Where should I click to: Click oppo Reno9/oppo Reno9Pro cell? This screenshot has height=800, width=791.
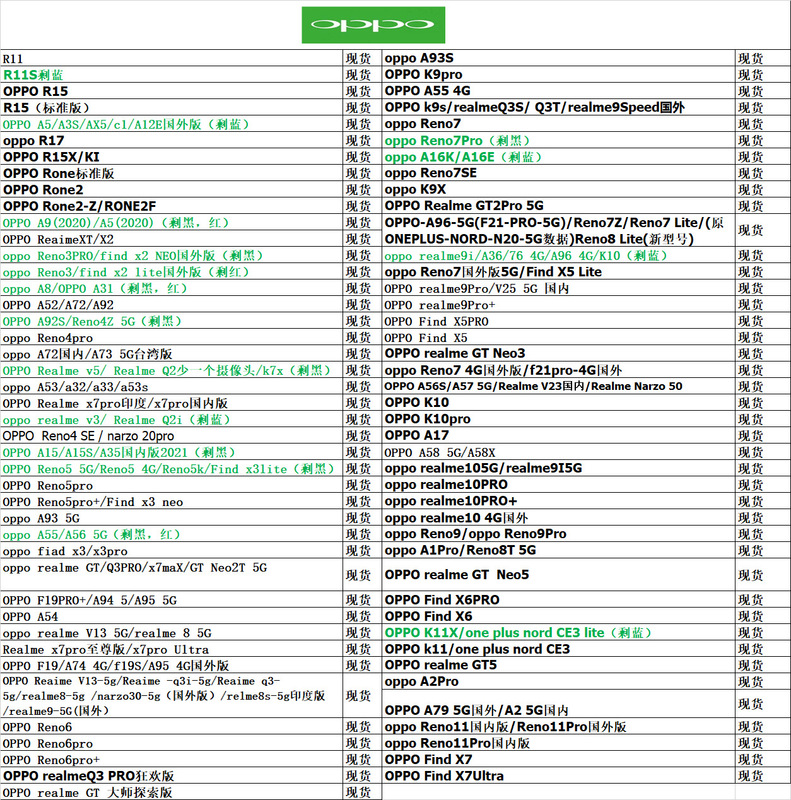tap(558, 534)
